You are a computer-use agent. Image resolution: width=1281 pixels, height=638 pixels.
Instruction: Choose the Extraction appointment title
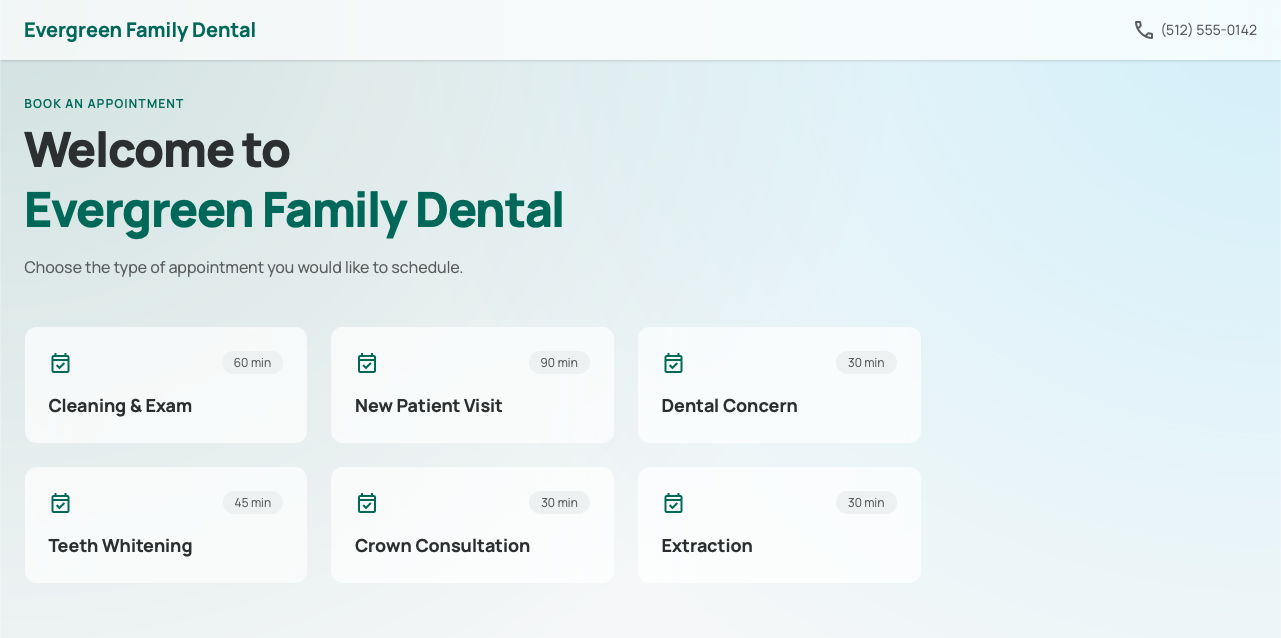707,546
